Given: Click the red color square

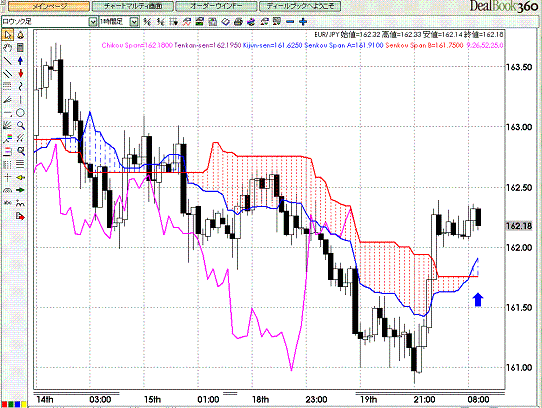Looking at the screenshot, I should point(4,404).
